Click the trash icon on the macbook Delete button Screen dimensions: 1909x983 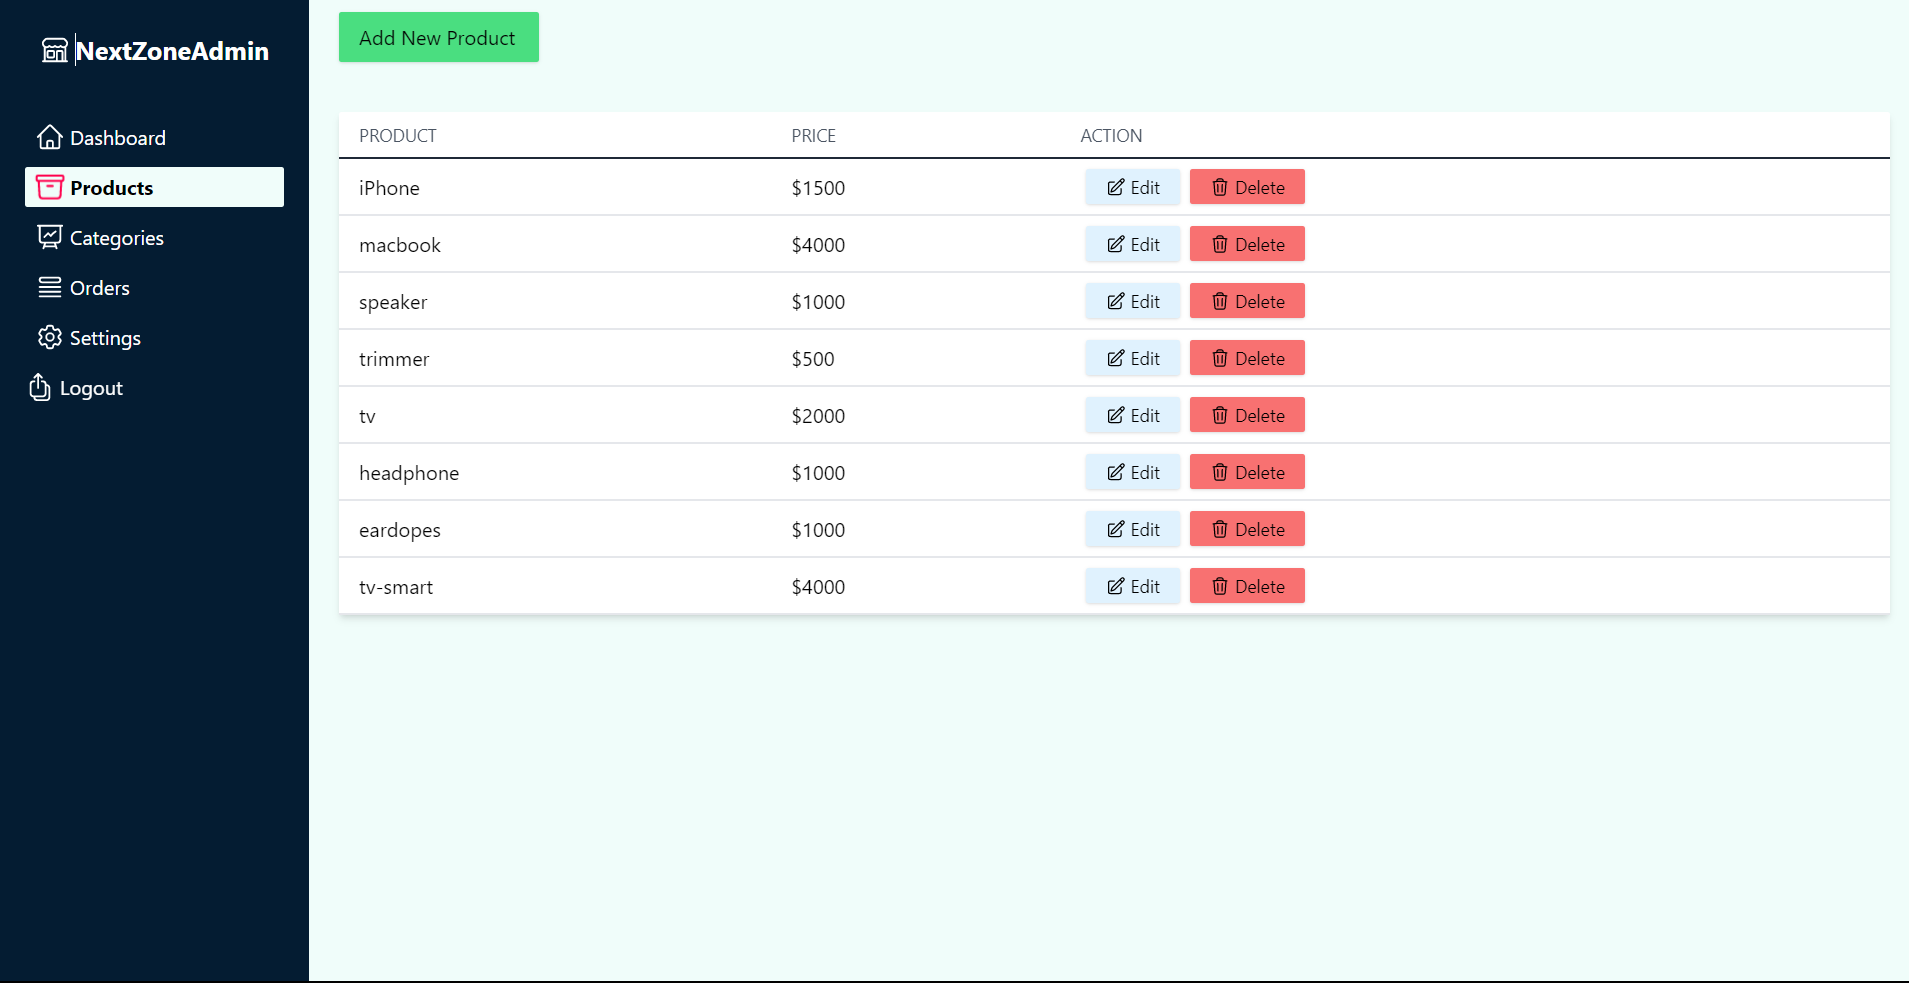pos(1220,243)
